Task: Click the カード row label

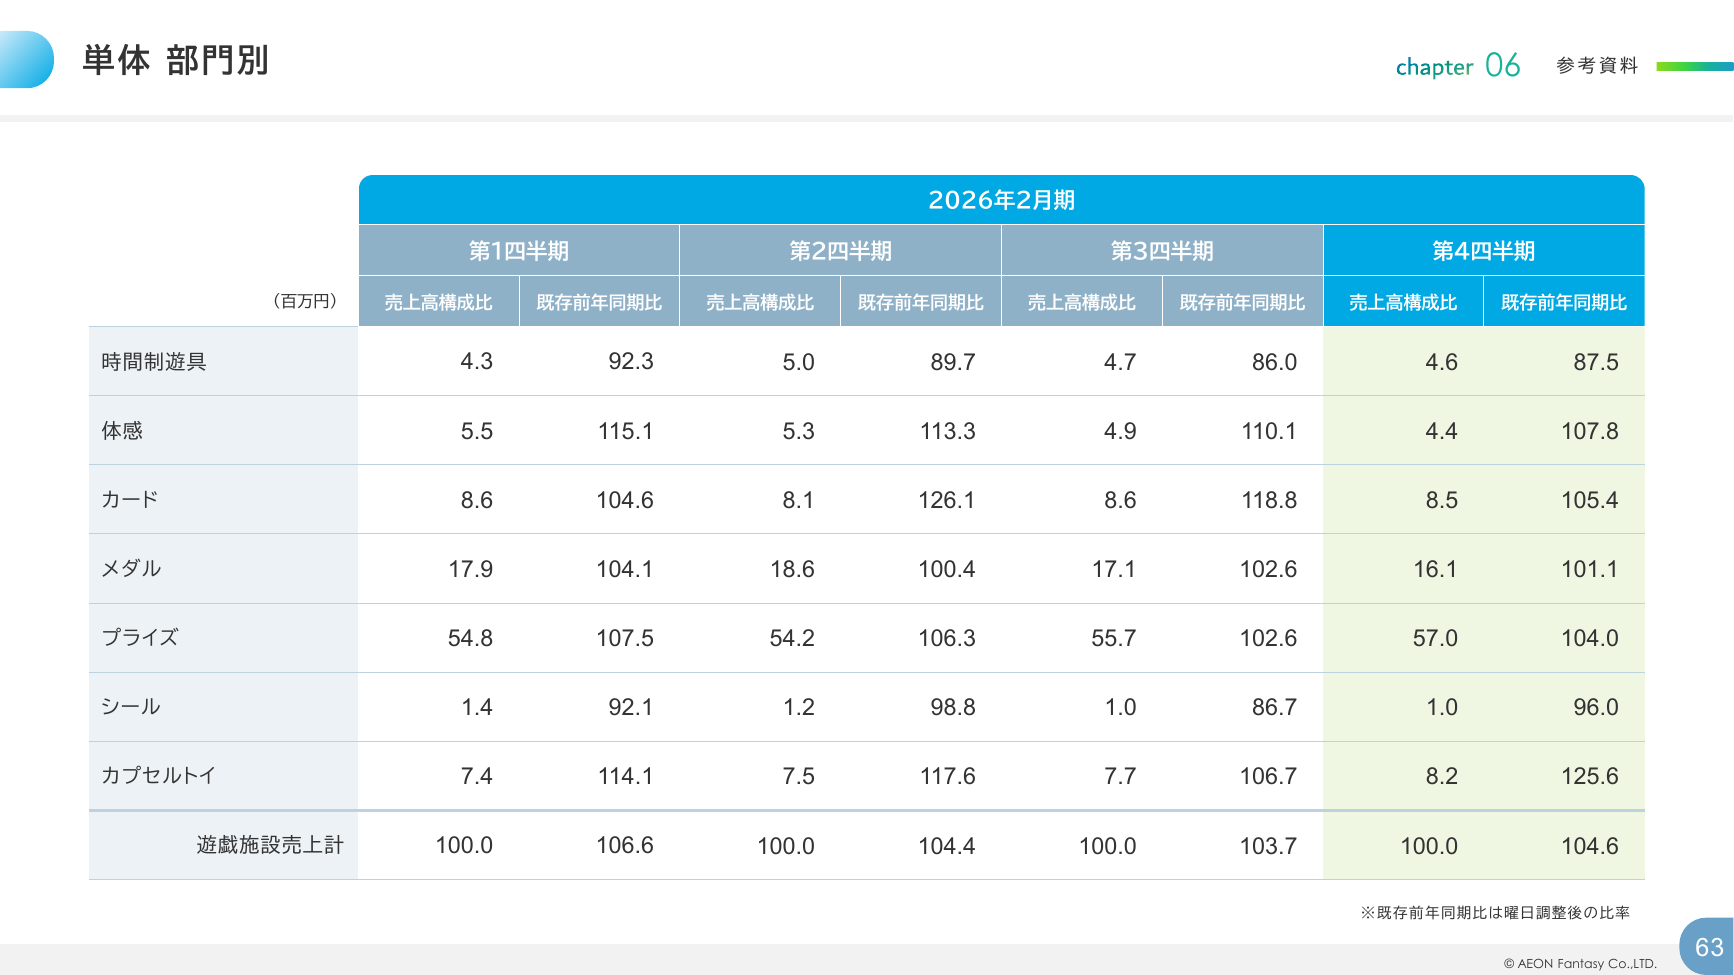Action: (x=129, y=499)
